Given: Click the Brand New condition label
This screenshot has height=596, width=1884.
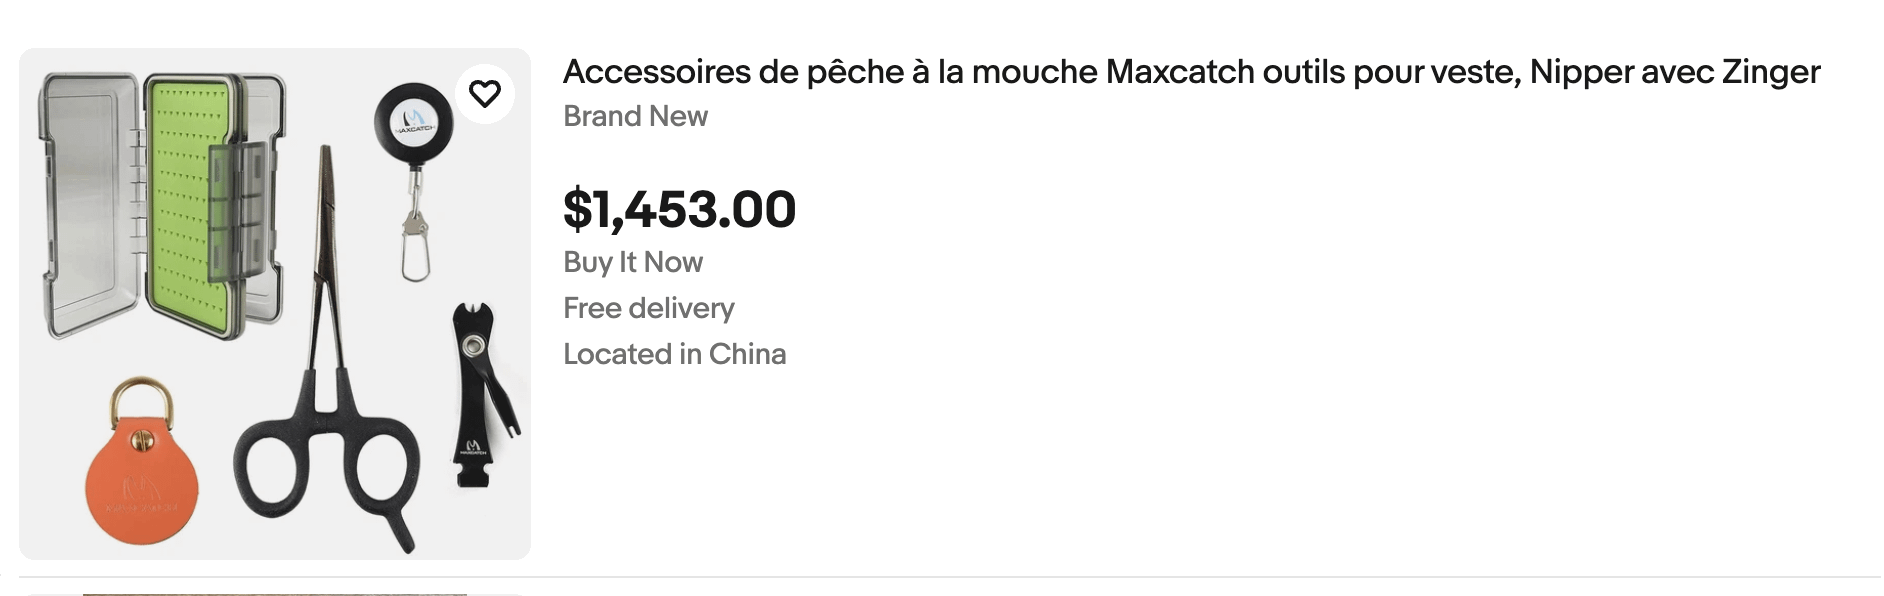Looking at the screenshot, I should point(635,117).
